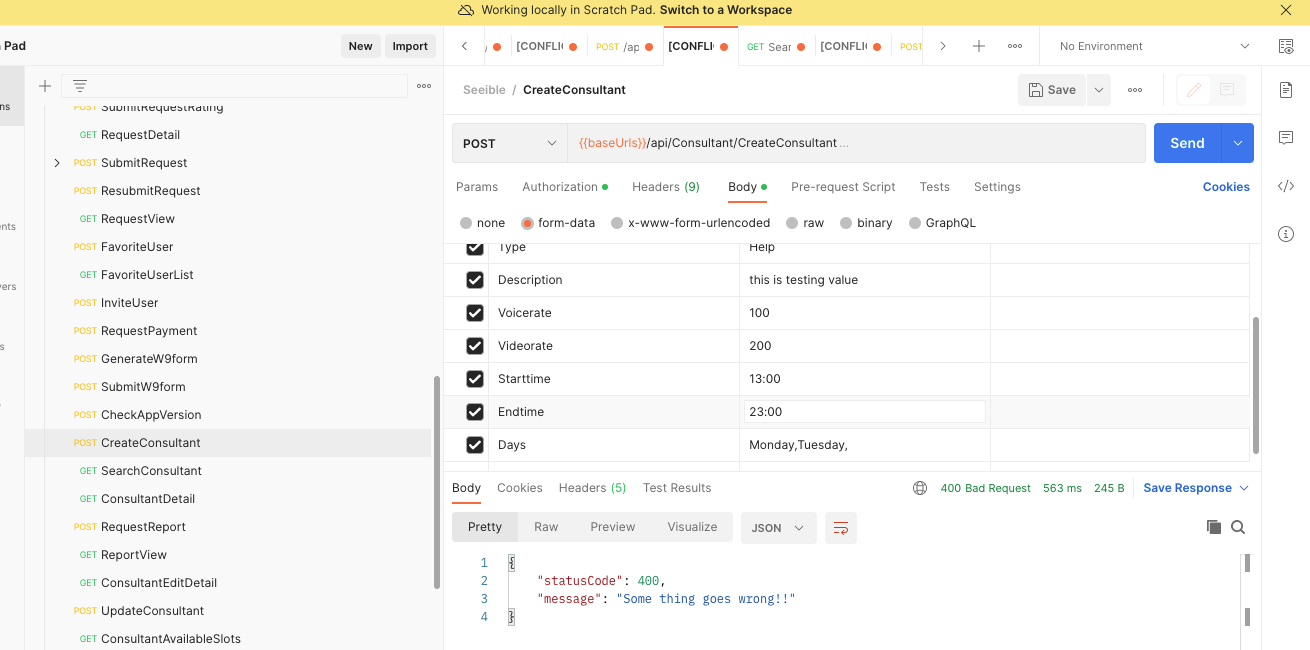Click the Import button

coord(410,46)
